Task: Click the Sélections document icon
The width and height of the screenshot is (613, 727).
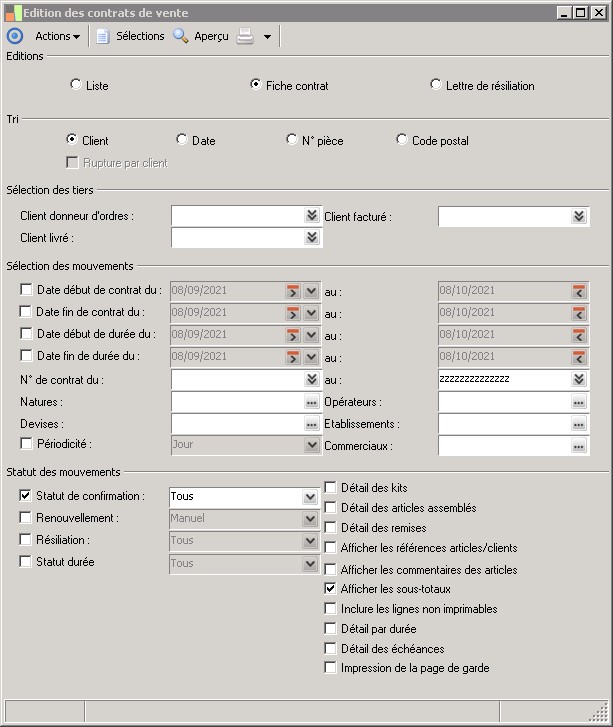Action: [x=102, y=36]
